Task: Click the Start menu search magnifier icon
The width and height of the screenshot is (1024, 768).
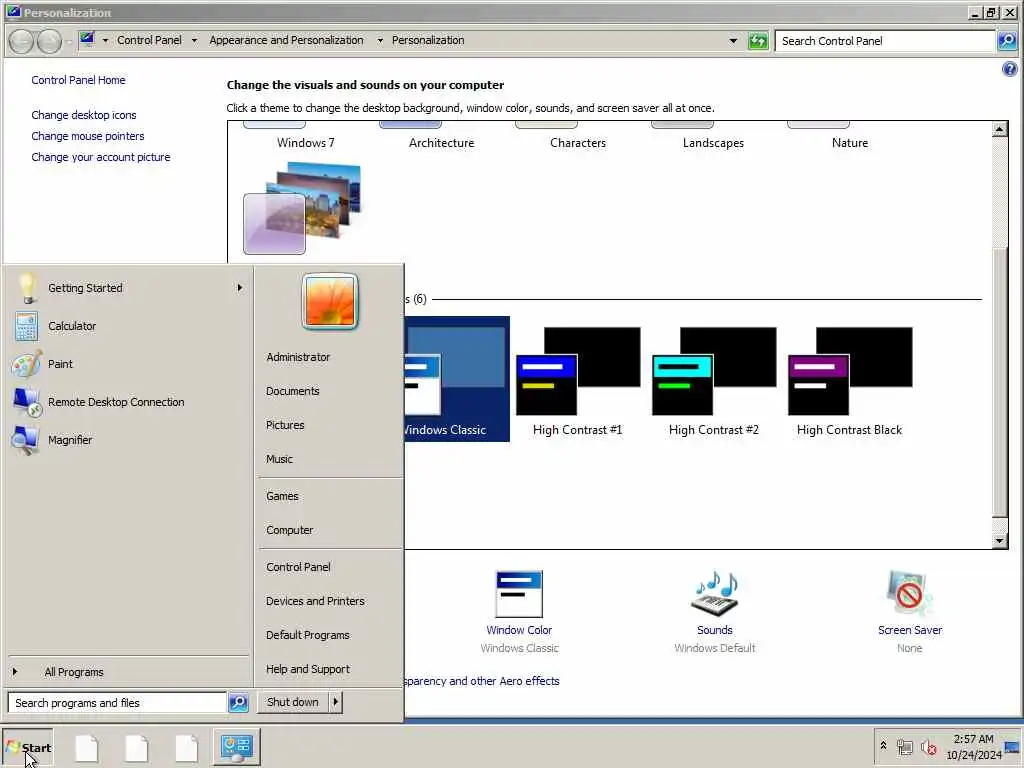Action: tap(238, 703)
